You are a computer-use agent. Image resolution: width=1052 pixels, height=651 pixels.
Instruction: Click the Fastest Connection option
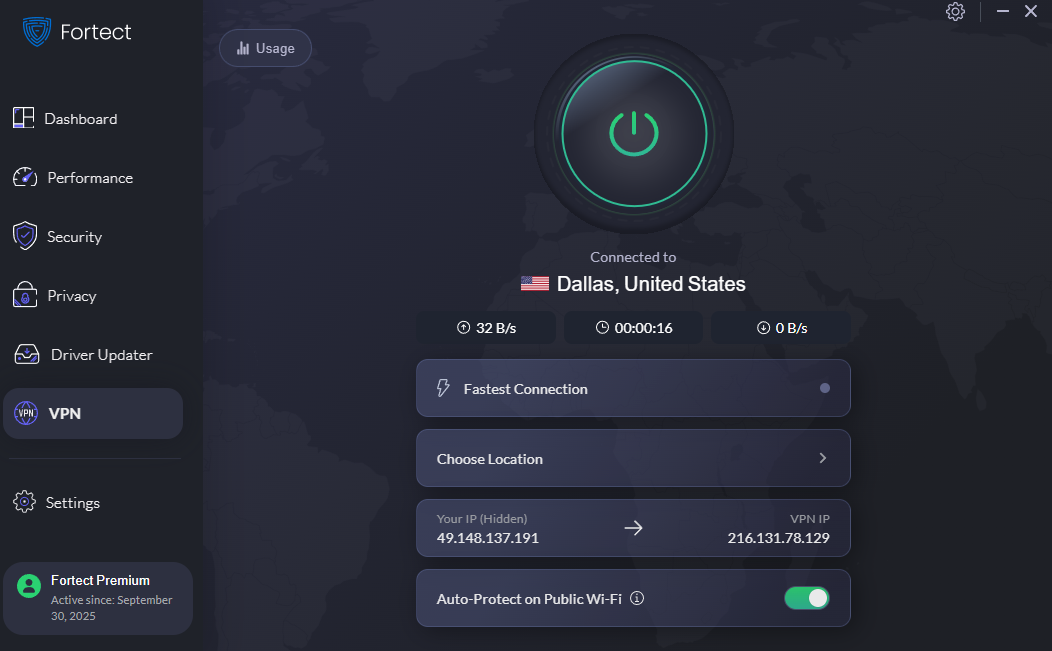click(x=633, y=389)
